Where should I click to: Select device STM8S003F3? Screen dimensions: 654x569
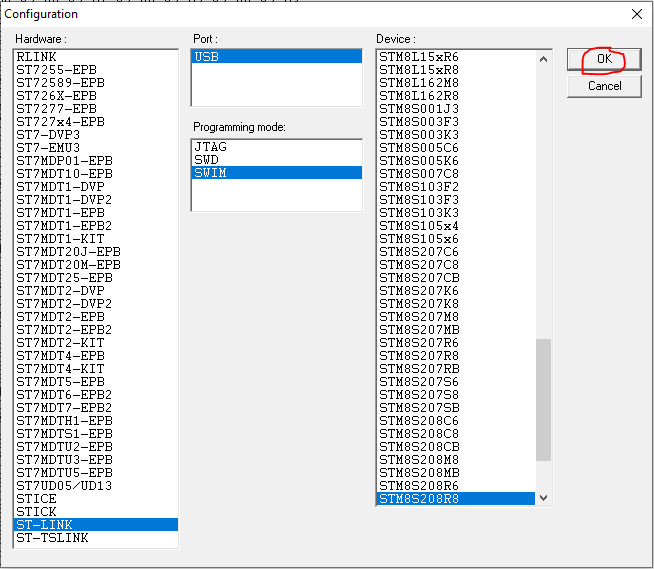[x=456, y=122]
